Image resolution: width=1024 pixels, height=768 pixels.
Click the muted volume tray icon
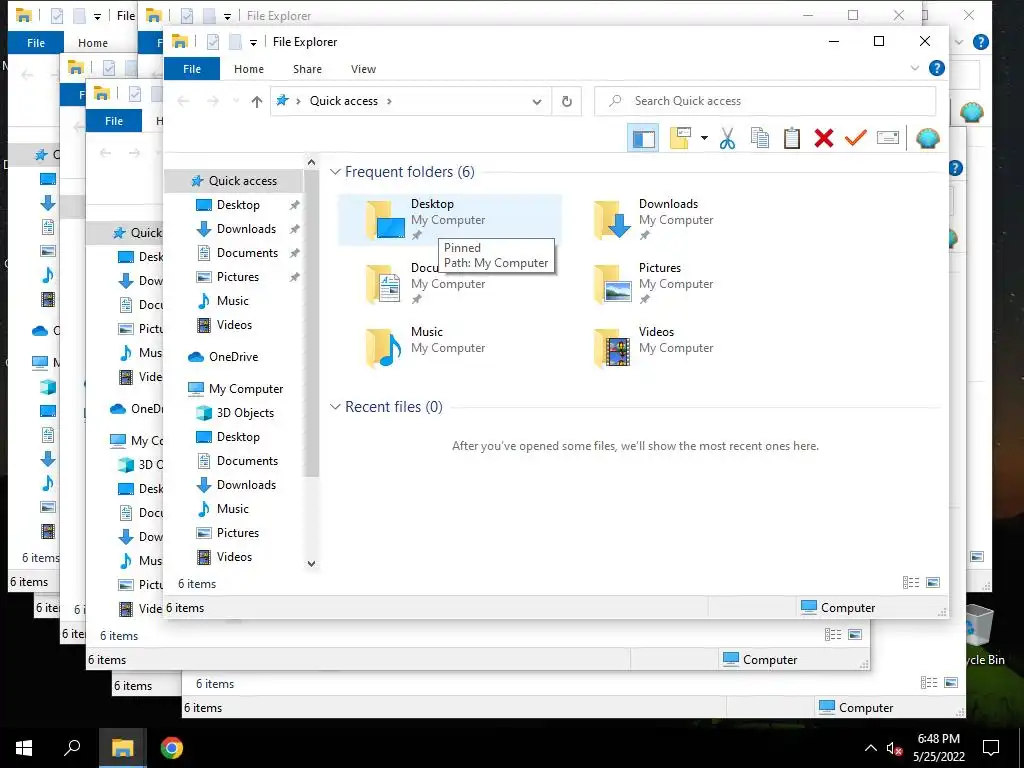(x=894, y=748)
